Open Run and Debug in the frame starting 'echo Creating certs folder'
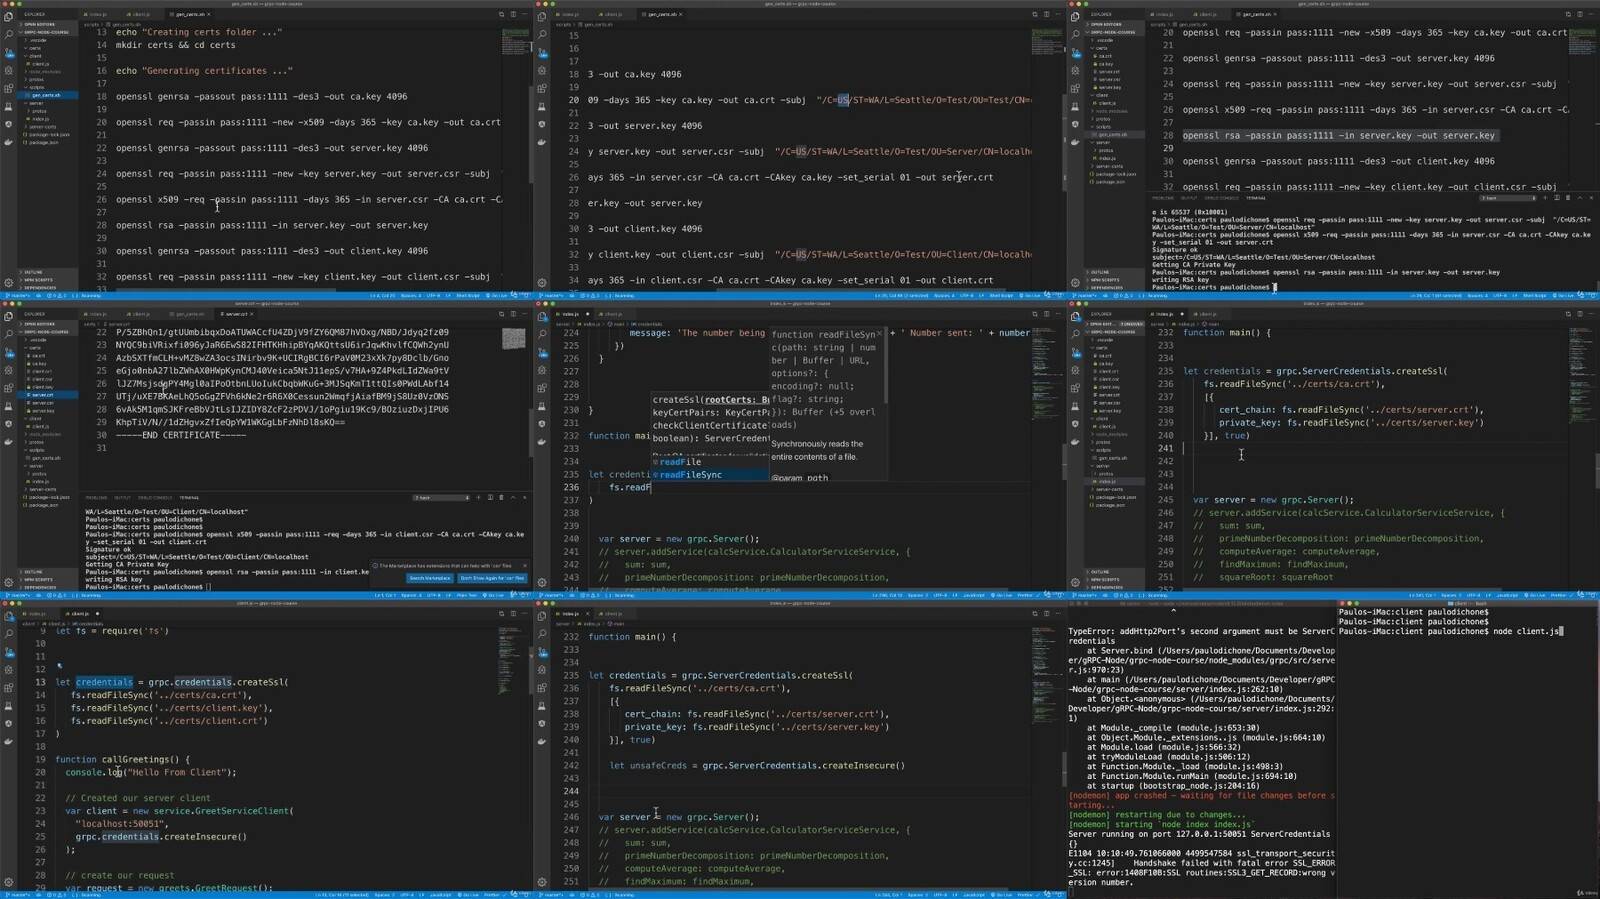The image size is (1600, 899). coord(8,70)
